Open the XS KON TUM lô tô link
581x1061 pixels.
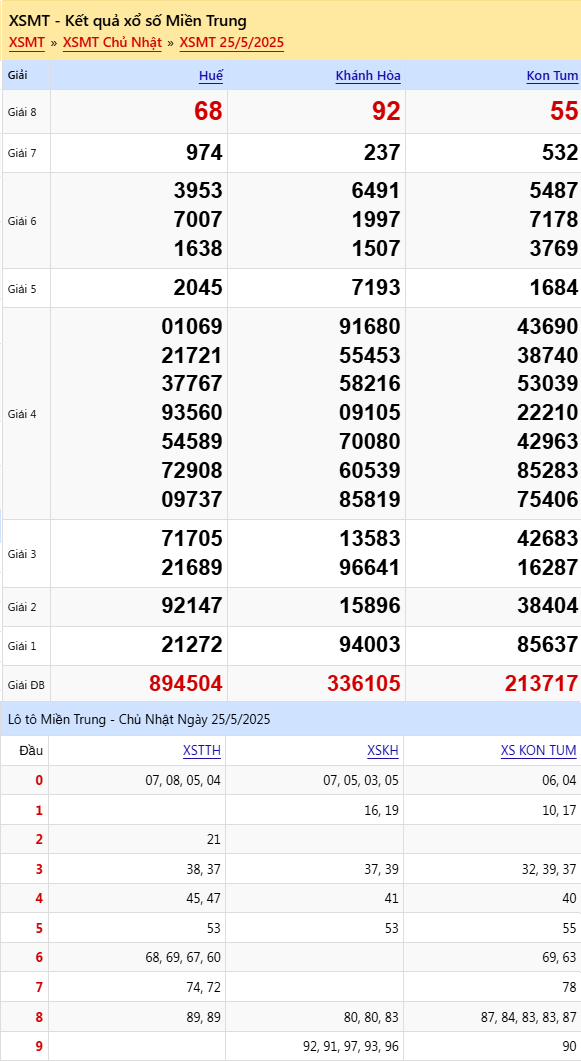point(538,750)
